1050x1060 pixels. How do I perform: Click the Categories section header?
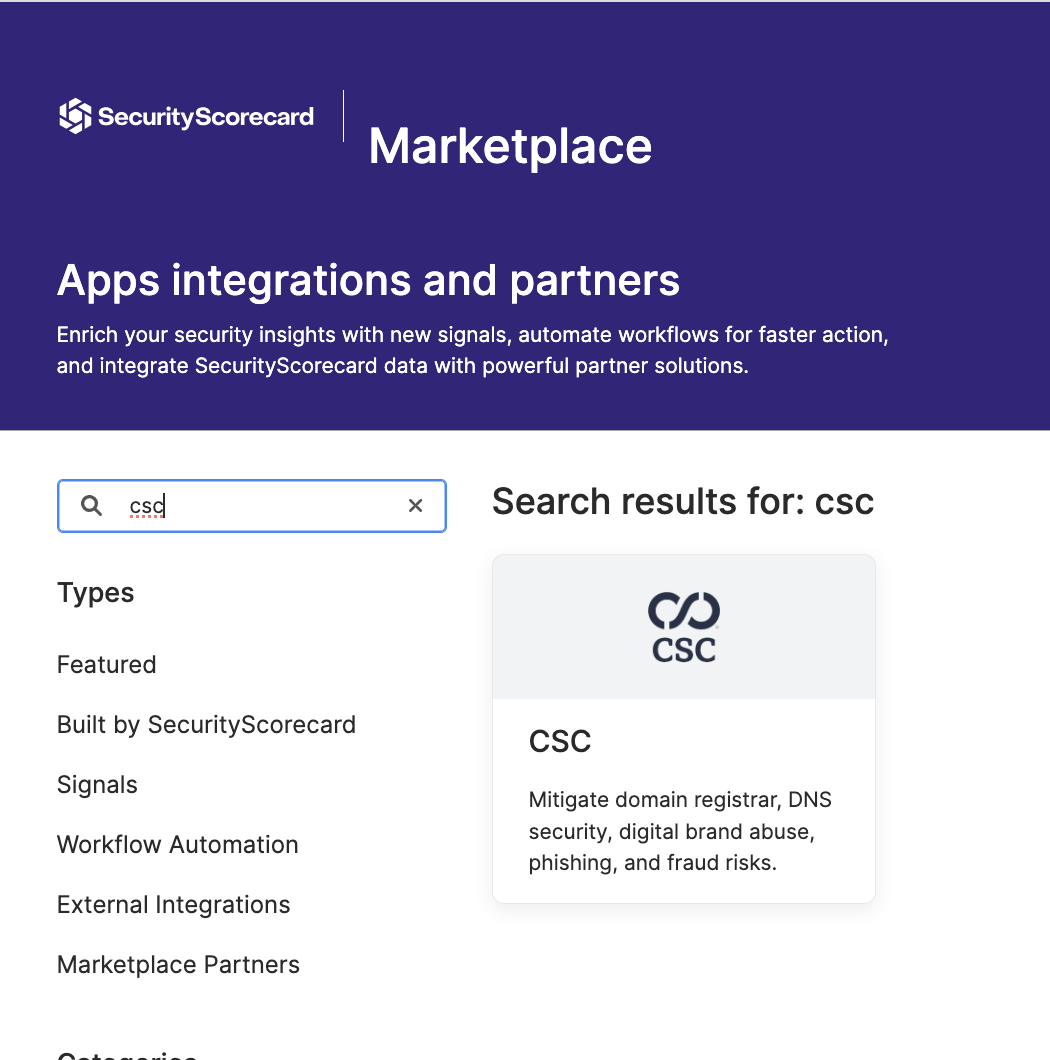127,1053
